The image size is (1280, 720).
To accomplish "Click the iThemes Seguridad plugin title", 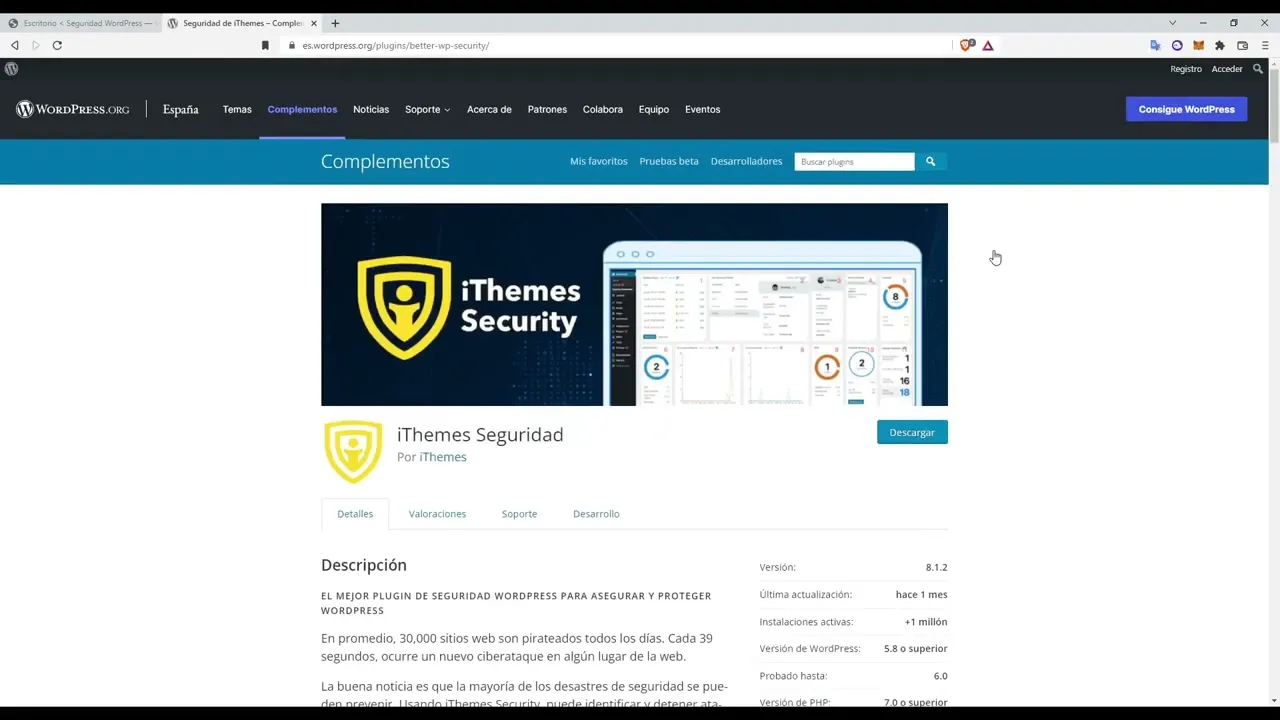I will click(x=480, y=434).
